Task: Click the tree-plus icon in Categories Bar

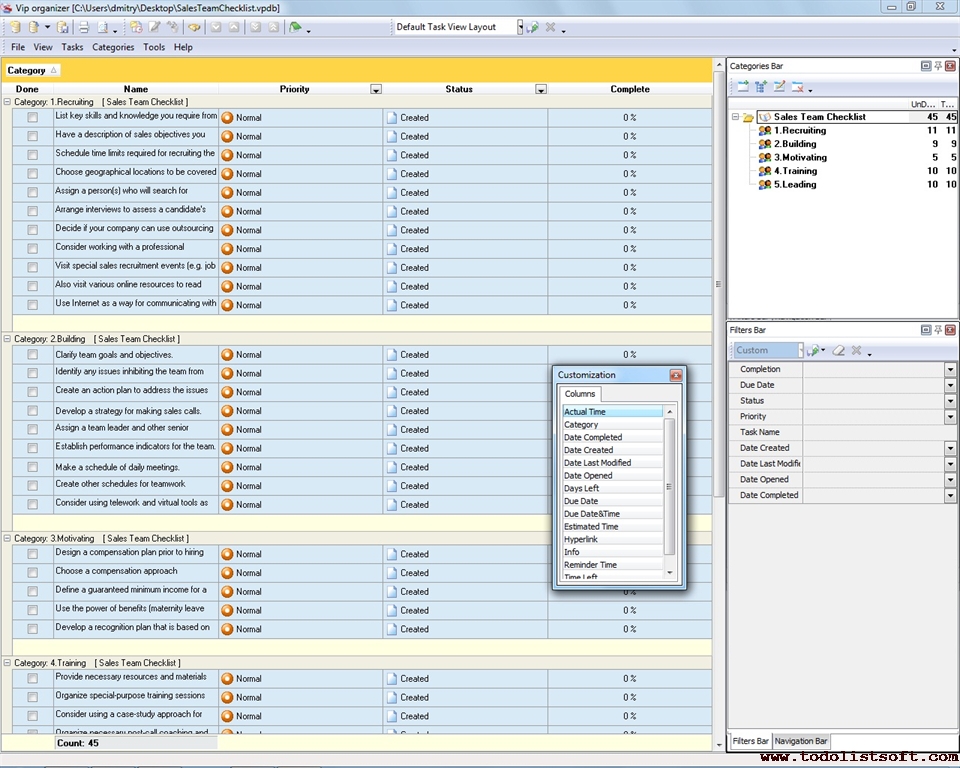Action: tap(761, 87)
